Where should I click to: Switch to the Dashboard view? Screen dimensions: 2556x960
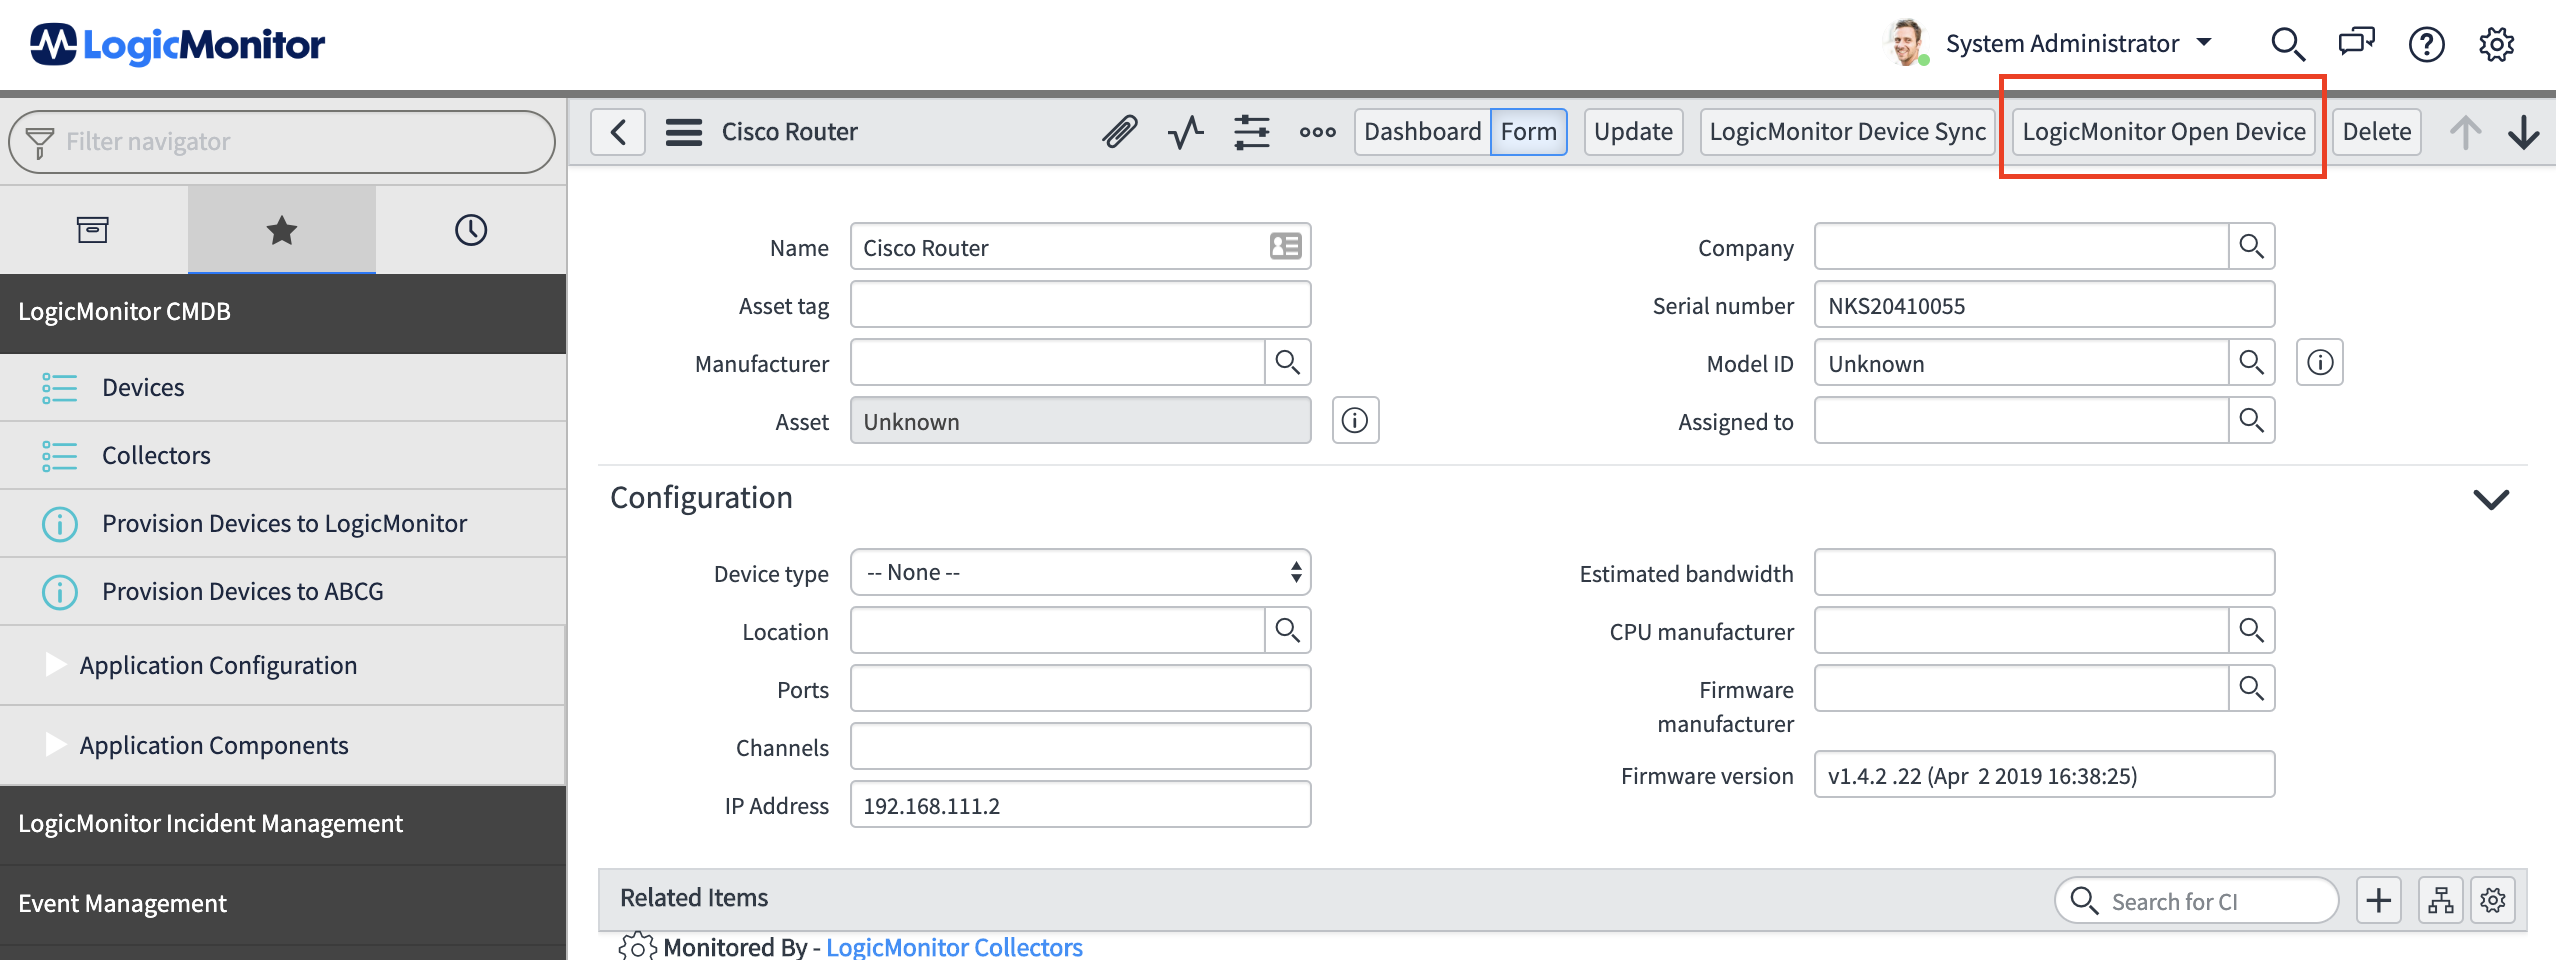point(1422,132)
